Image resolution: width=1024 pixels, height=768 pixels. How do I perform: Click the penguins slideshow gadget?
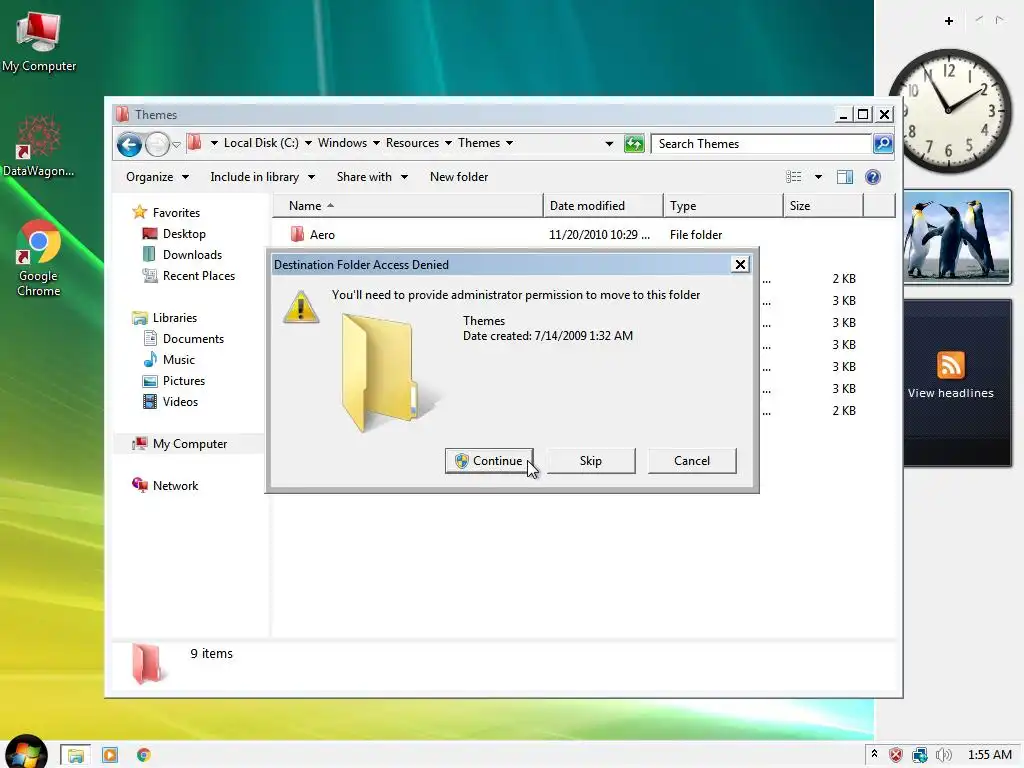point(957,237)
